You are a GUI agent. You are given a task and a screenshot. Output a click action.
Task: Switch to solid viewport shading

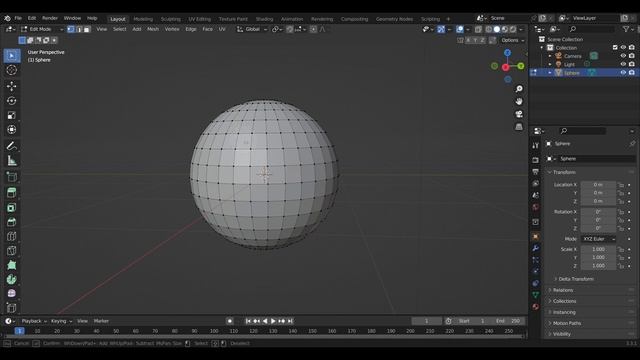point(497,29)
